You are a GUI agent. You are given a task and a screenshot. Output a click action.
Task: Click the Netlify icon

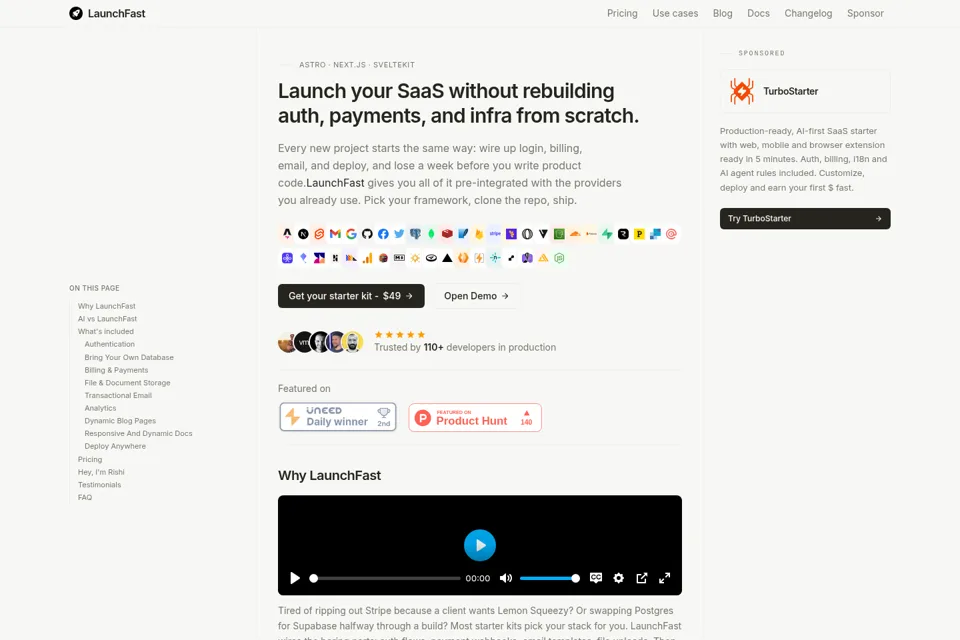pos(495,258)
